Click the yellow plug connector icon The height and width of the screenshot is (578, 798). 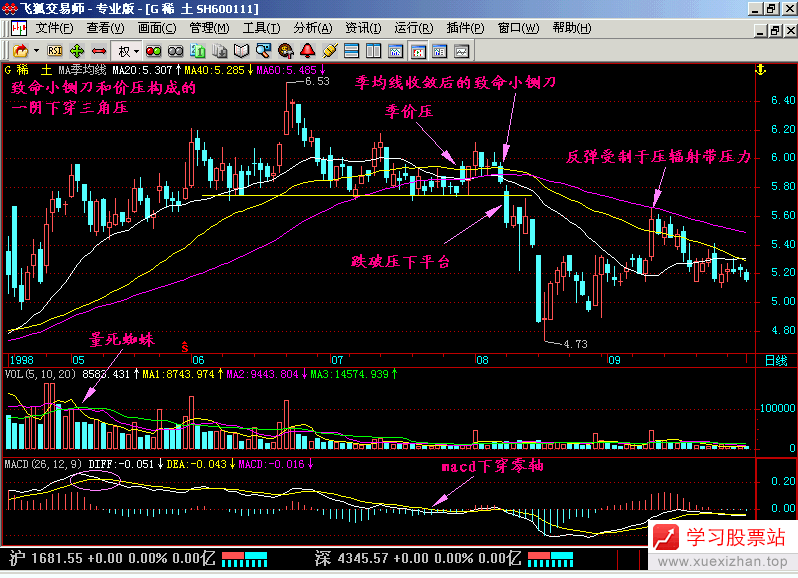[x=330, y=51]
